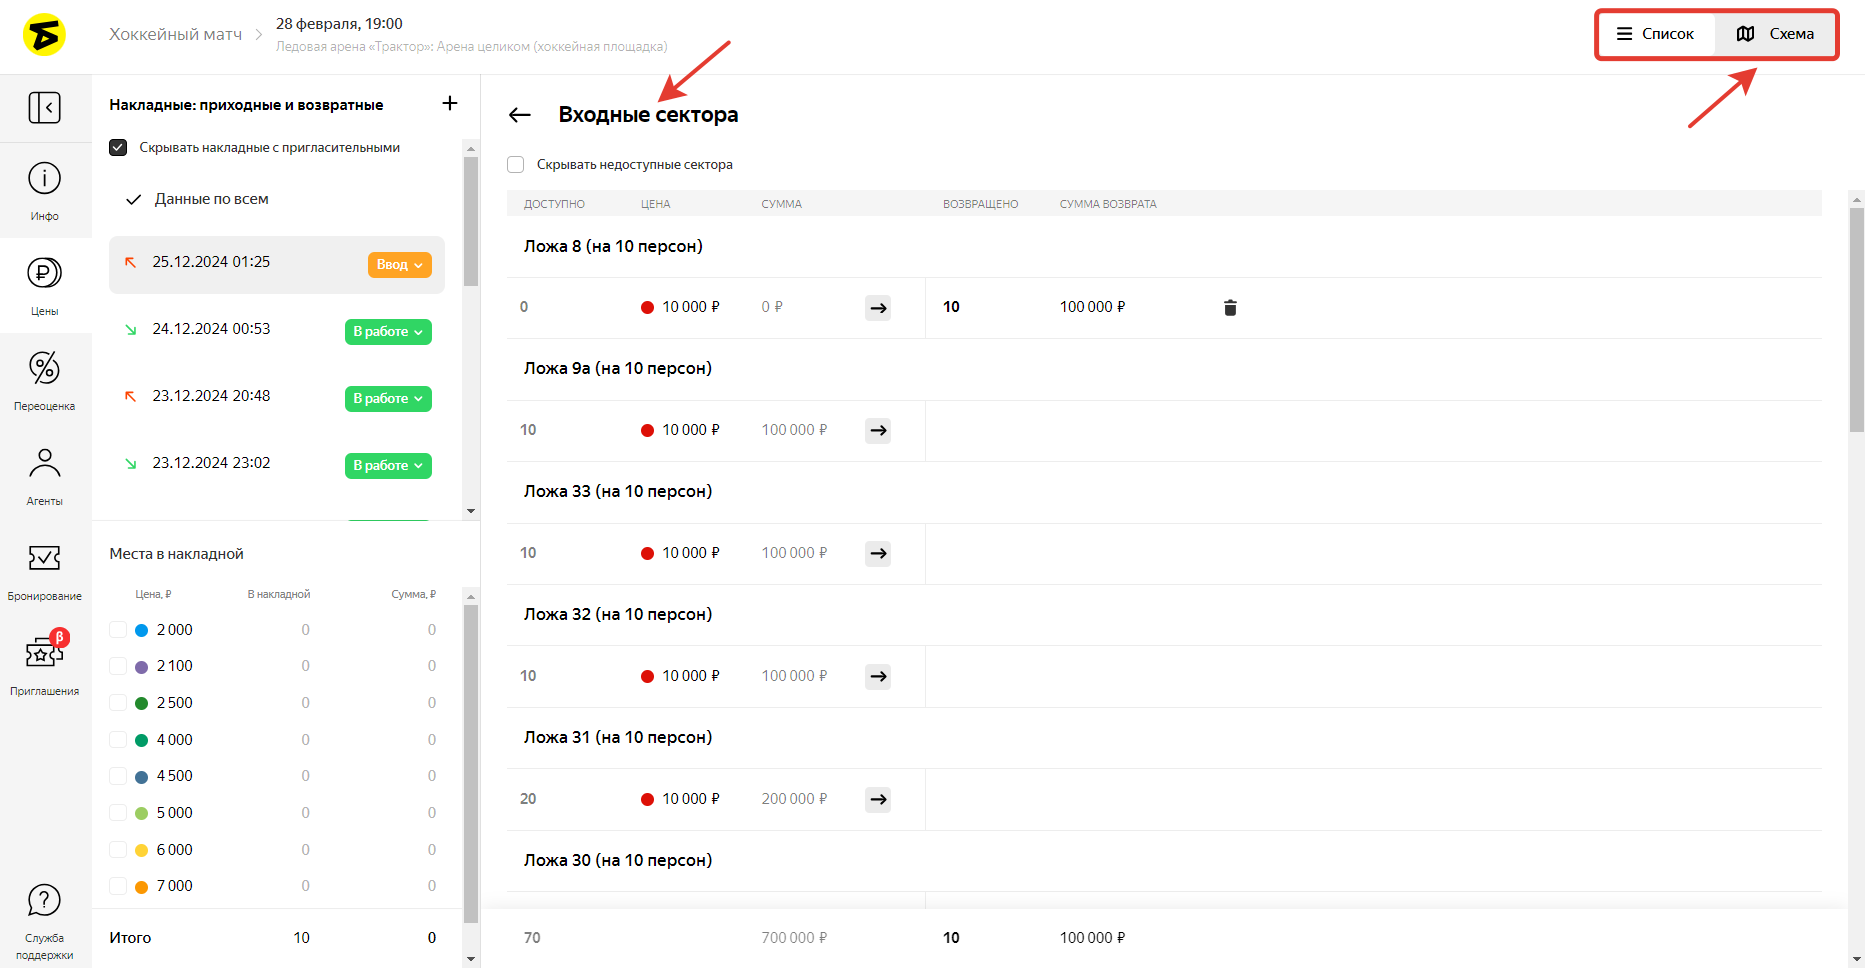1865x968 pixels.
Task: Collapse the left sidebar panel icon
Action: click(44, 108)
